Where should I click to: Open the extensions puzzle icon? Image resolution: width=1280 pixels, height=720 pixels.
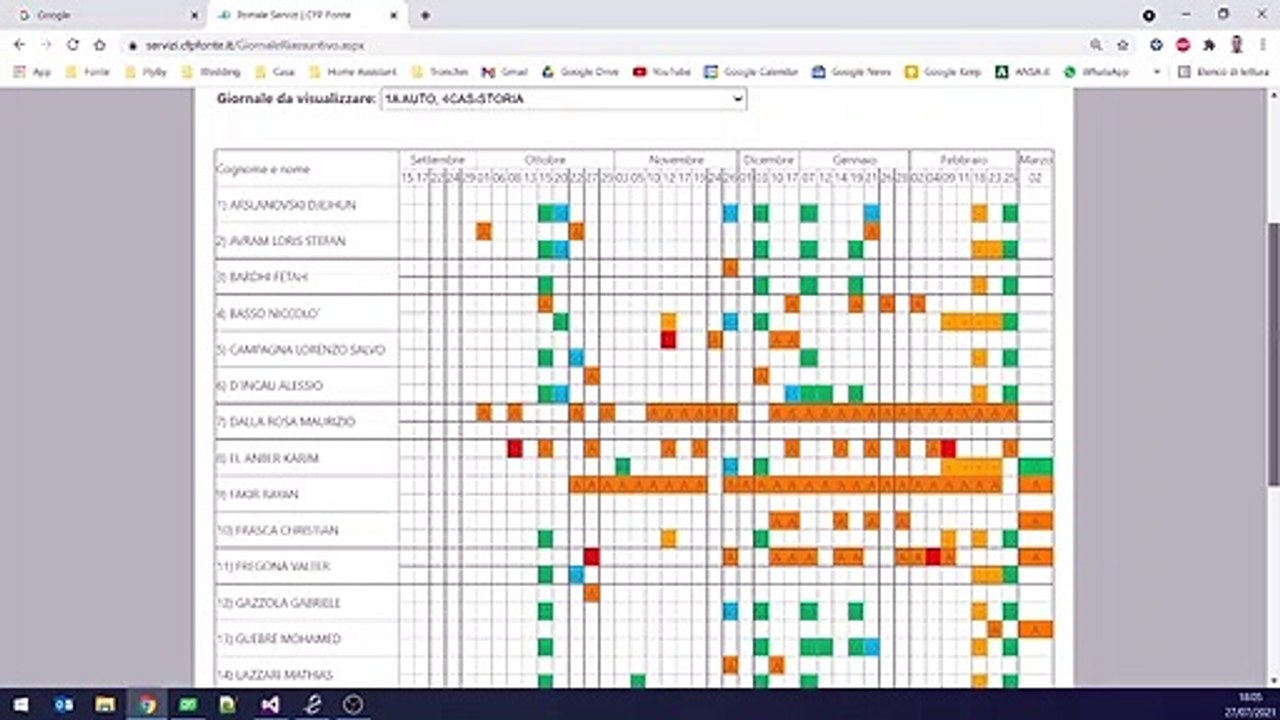[x=1209, y=45]
